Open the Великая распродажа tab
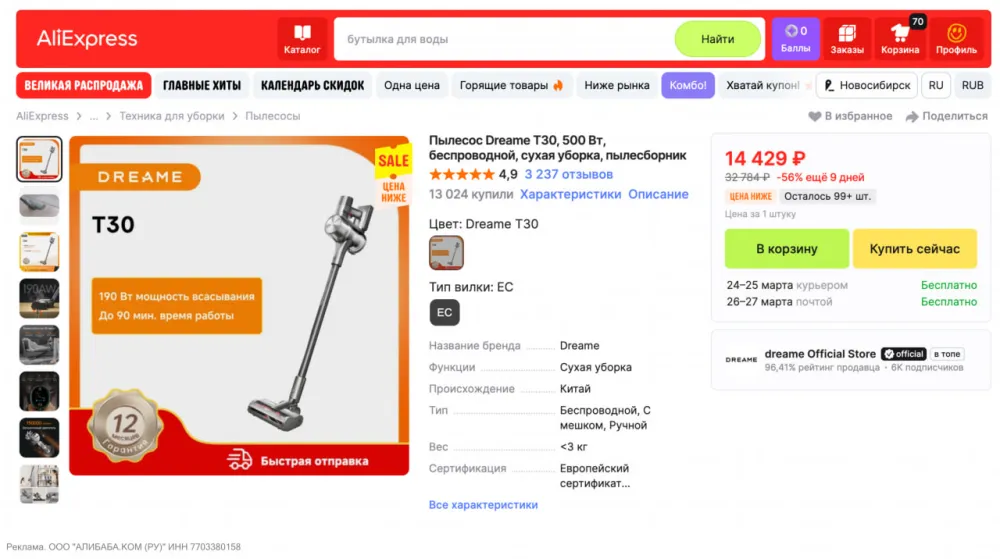 (x=84, y=85)
